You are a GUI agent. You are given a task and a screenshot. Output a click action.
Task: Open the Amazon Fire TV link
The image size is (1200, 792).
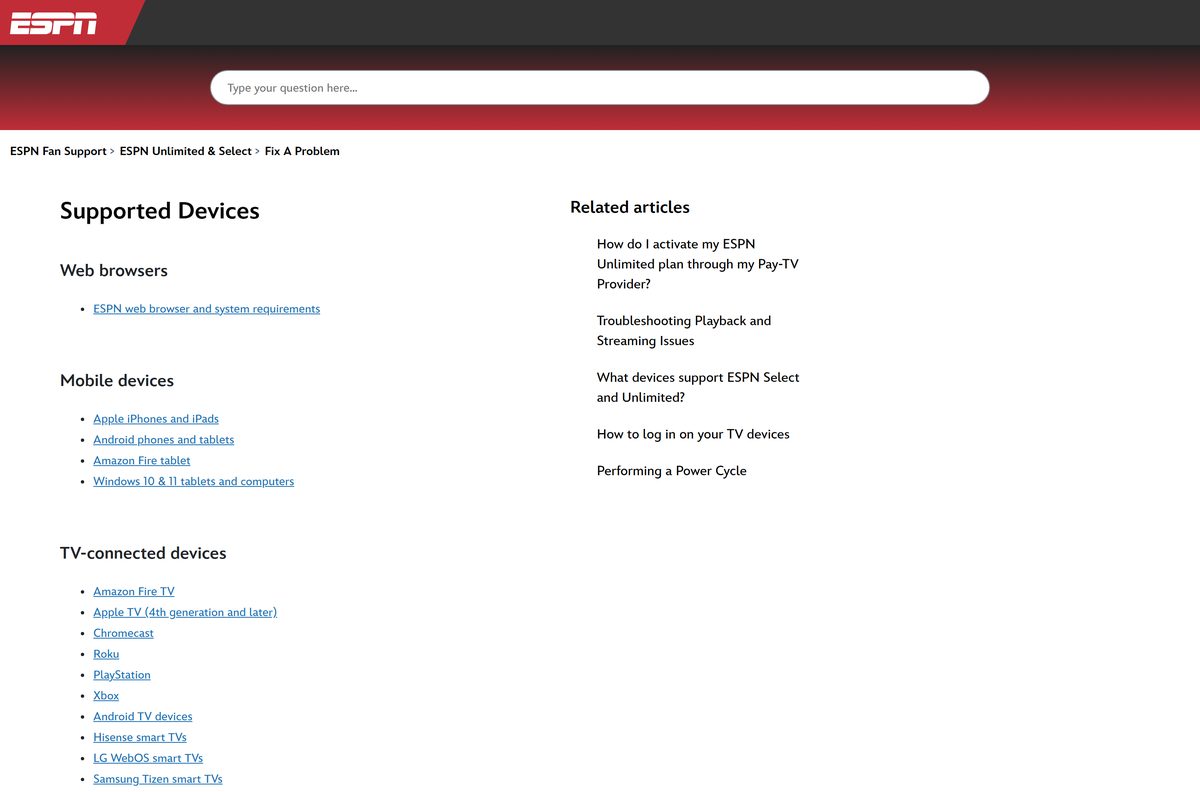coord(134,592)
